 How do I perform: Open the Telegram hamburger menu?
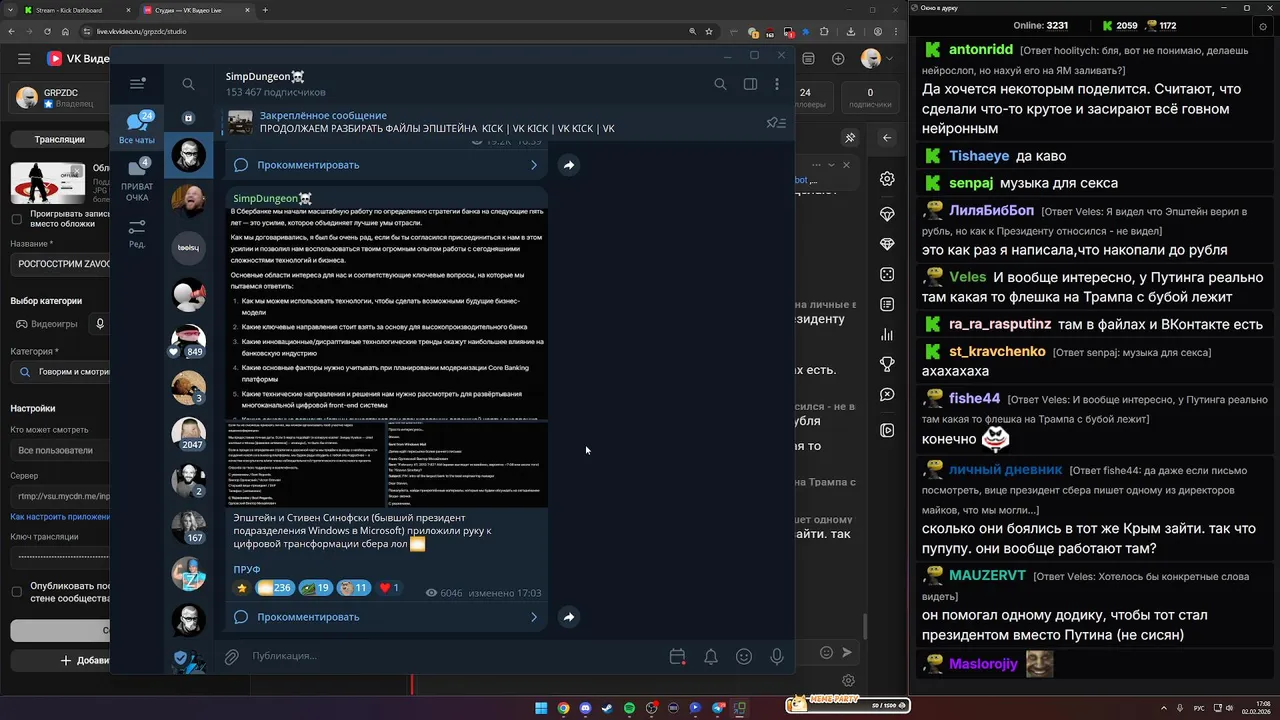click(x=137, y=84)
